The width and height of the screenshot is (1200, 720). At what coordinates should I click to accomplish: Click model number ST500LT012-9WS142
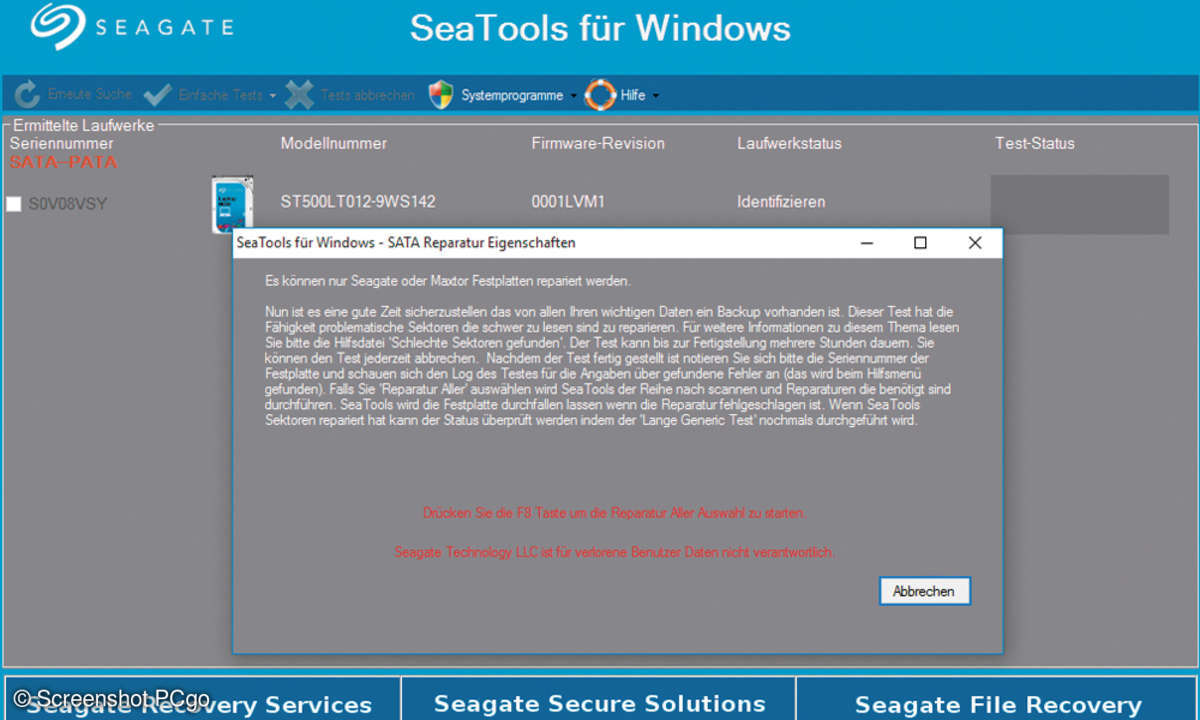click(358, 202)
